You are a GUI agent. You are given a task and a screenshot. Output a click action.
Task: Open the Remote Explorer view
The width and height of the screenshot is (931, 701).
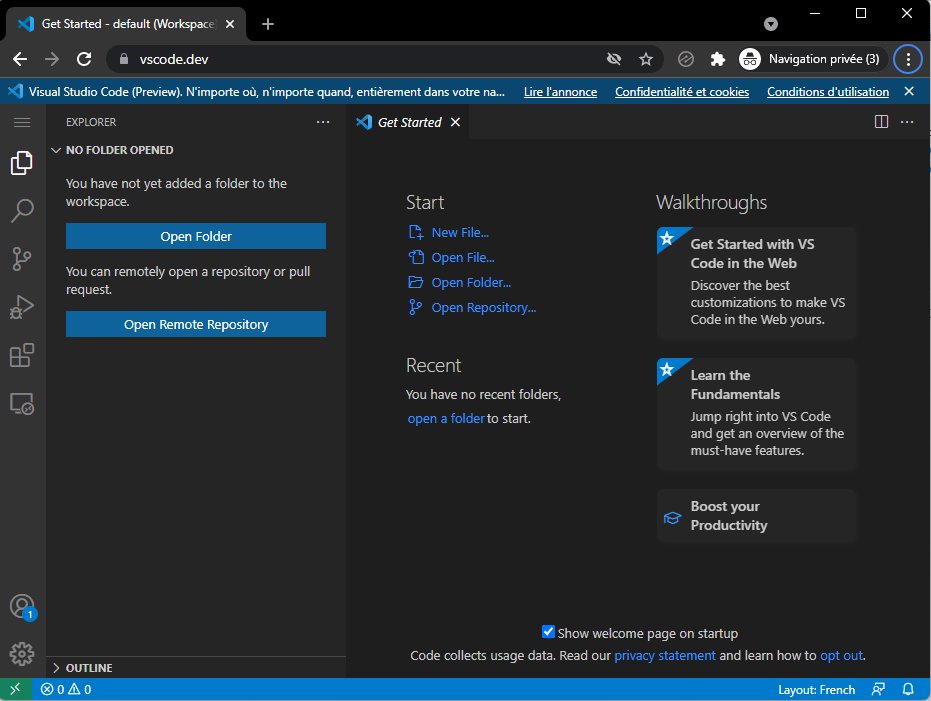tap(22, 402)
